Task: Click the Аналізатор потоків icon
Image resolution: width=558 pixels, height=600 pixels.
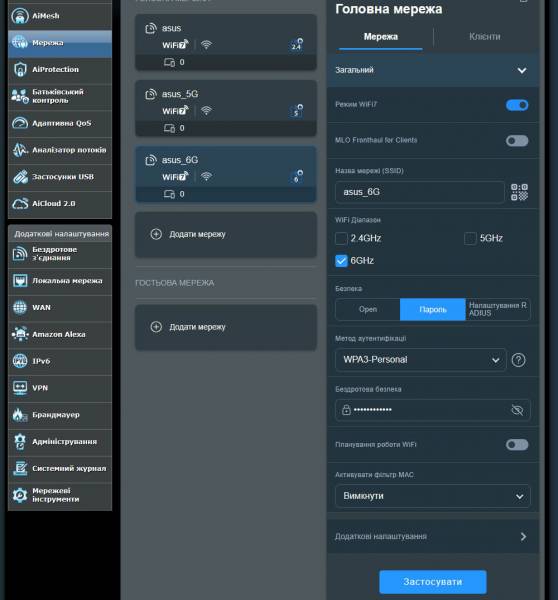Action: point(20,150)
